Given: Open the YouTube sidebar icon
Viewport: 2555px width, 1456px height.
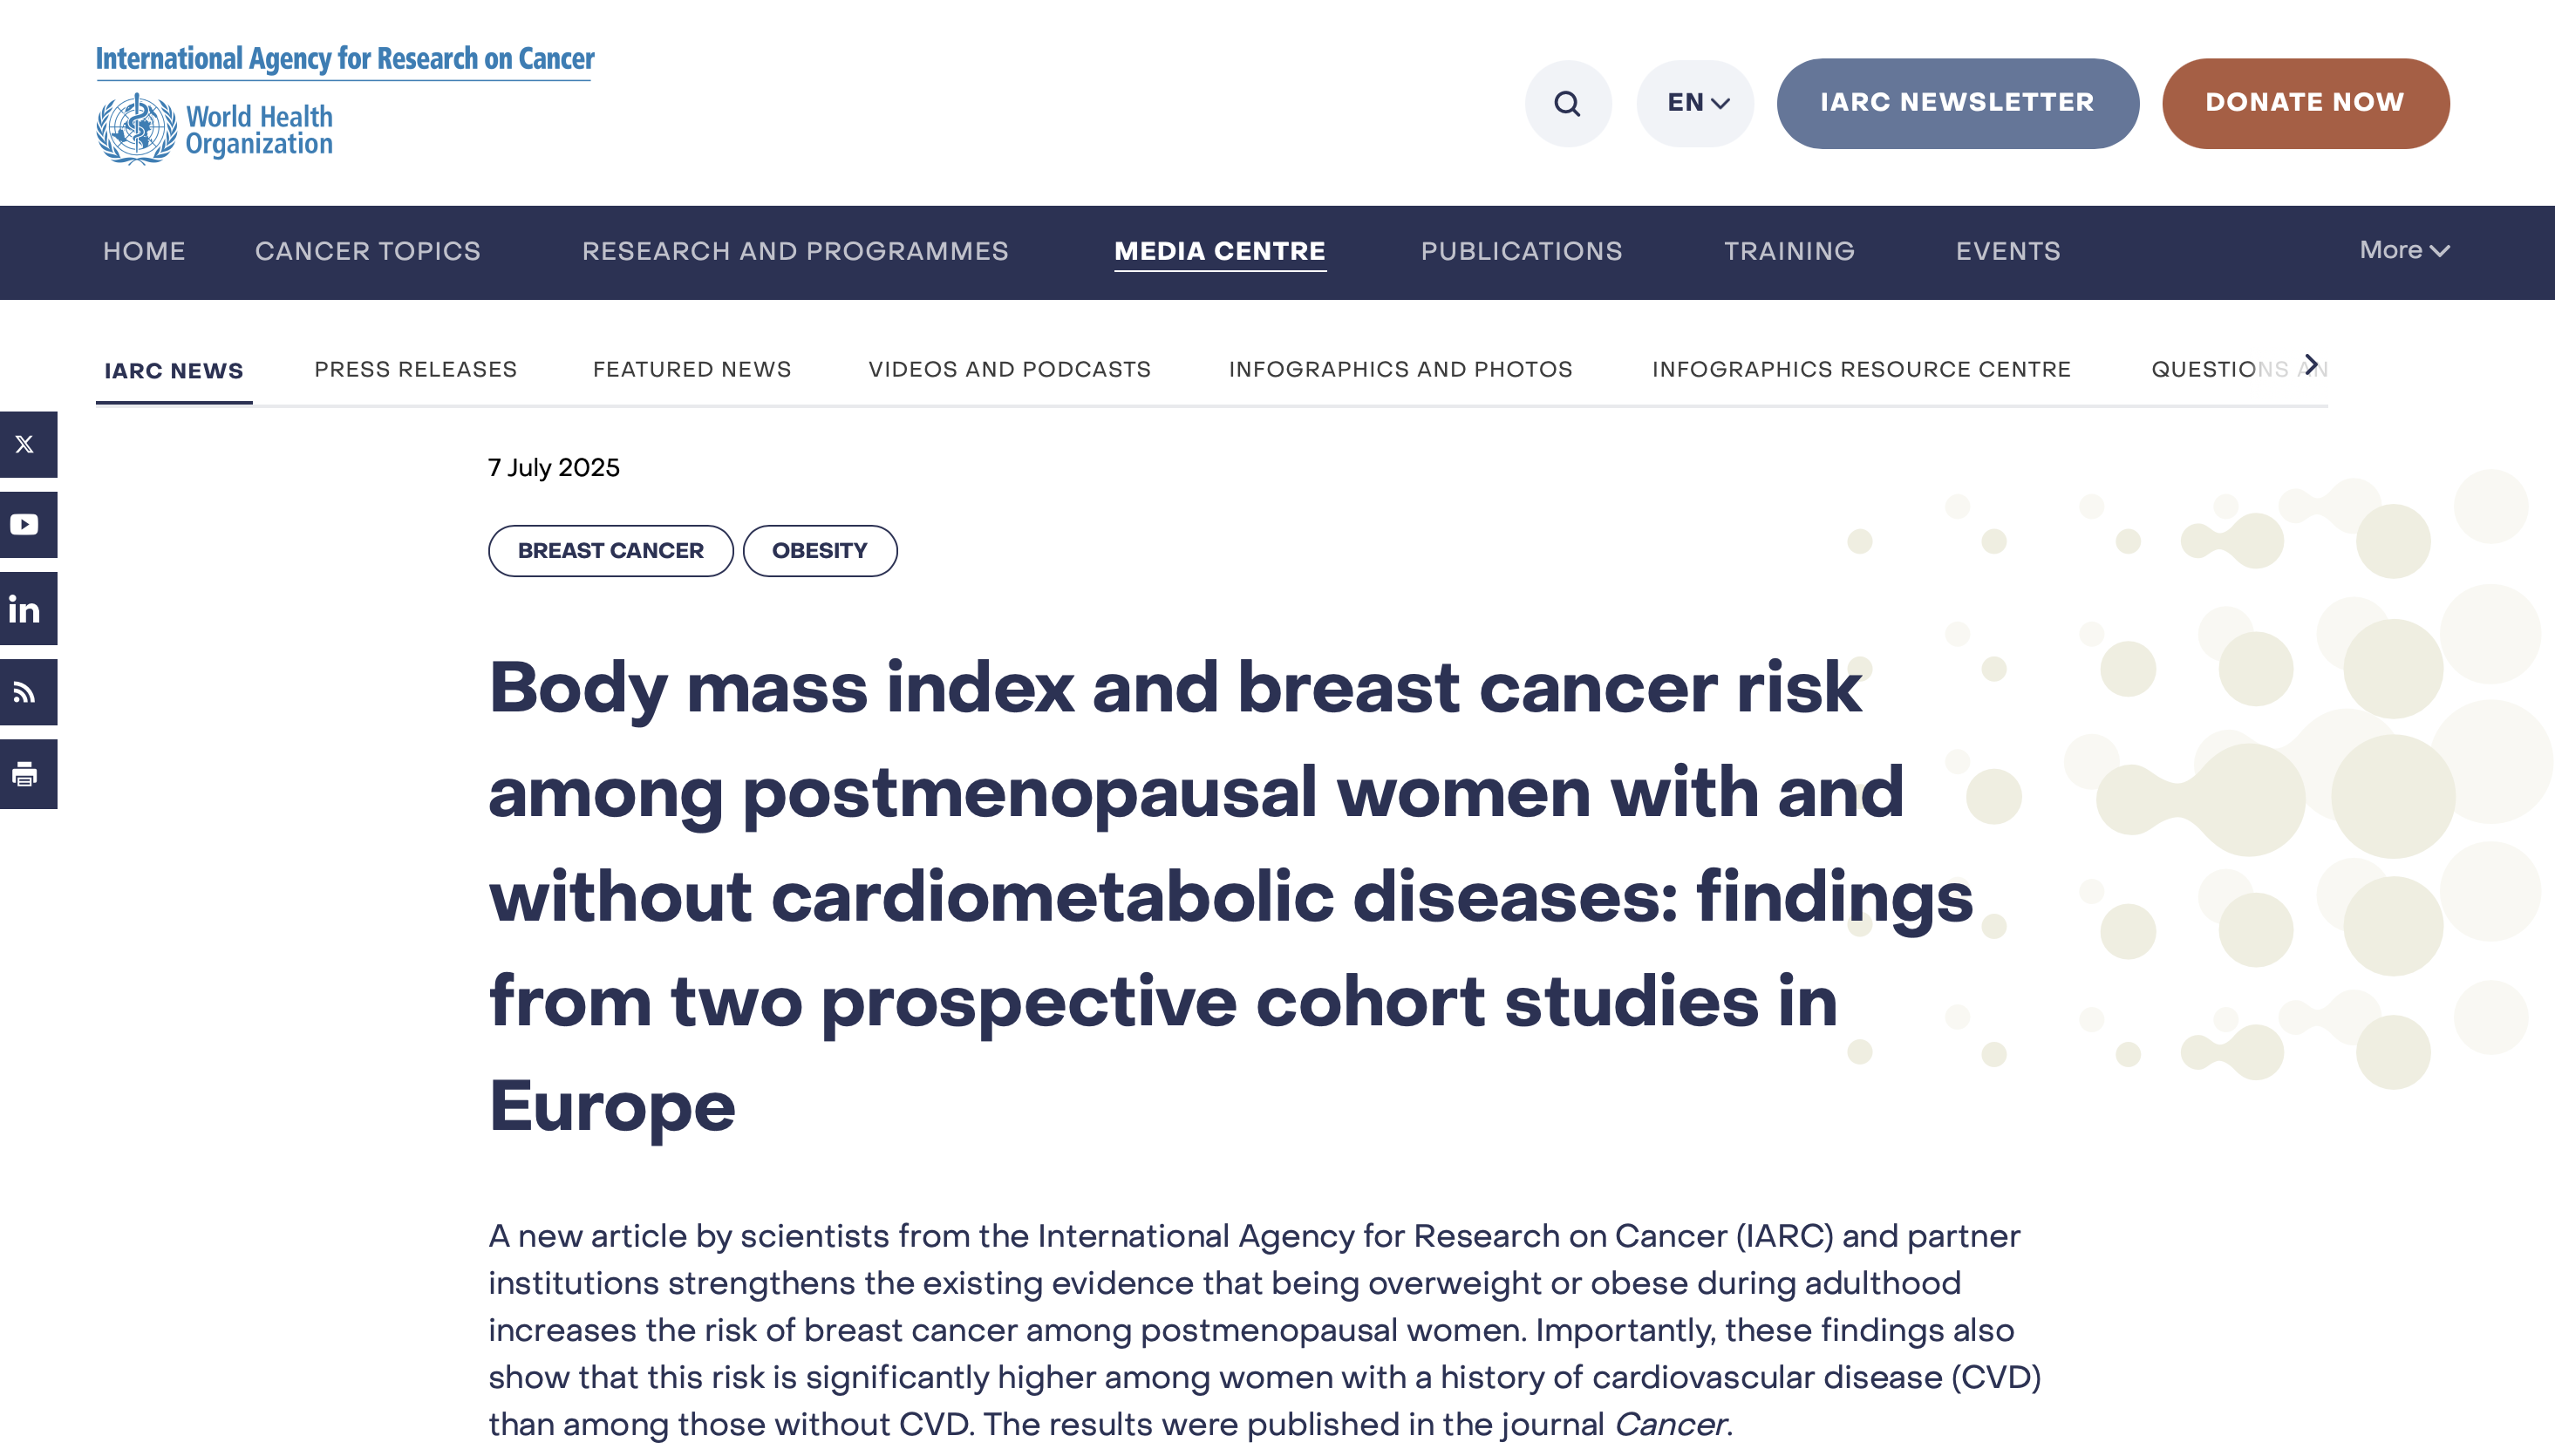Looking at the screenshot, I should click(x=26, y=524).
